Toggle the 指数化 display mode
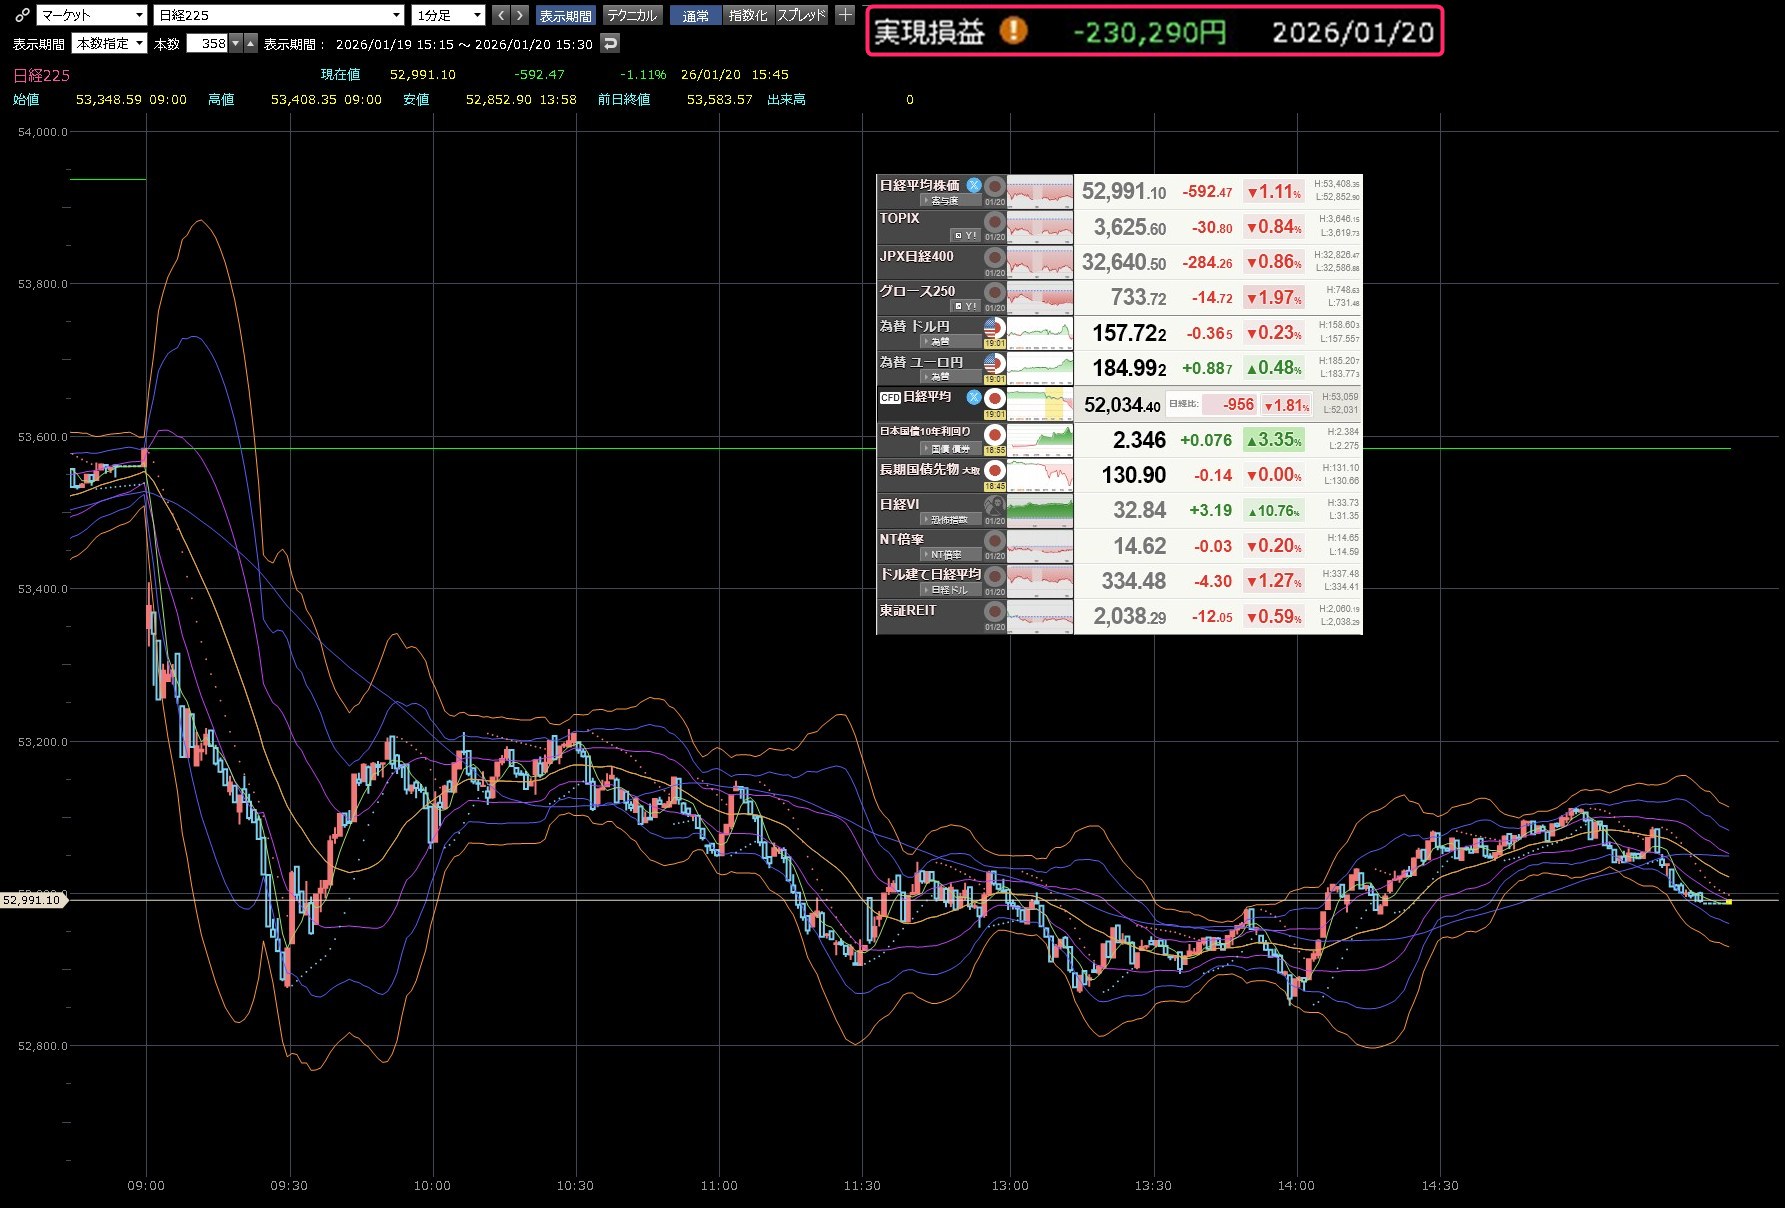This screenshot has height=1208, width=1785. (x=748, y=15)
